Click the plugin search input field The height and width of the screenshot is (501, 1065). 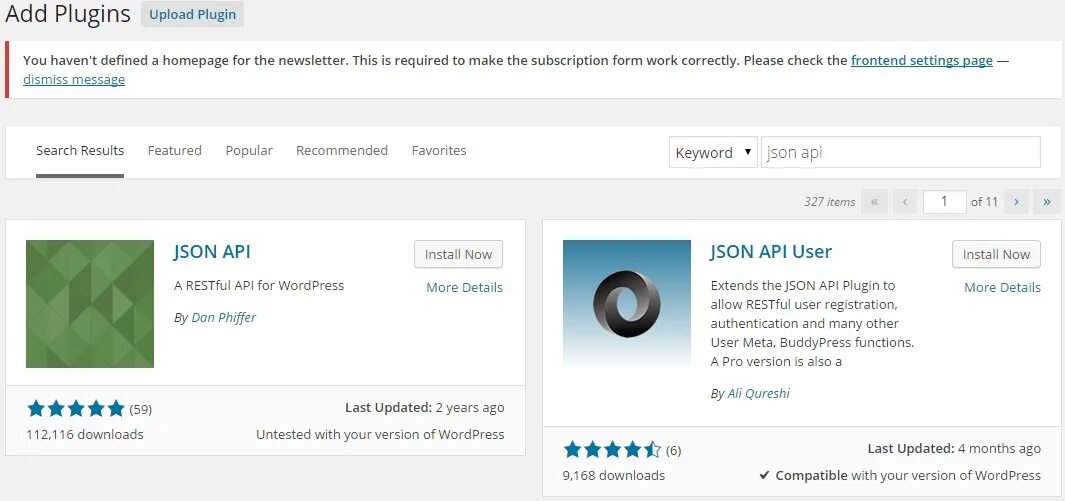[x=900, y=152]
